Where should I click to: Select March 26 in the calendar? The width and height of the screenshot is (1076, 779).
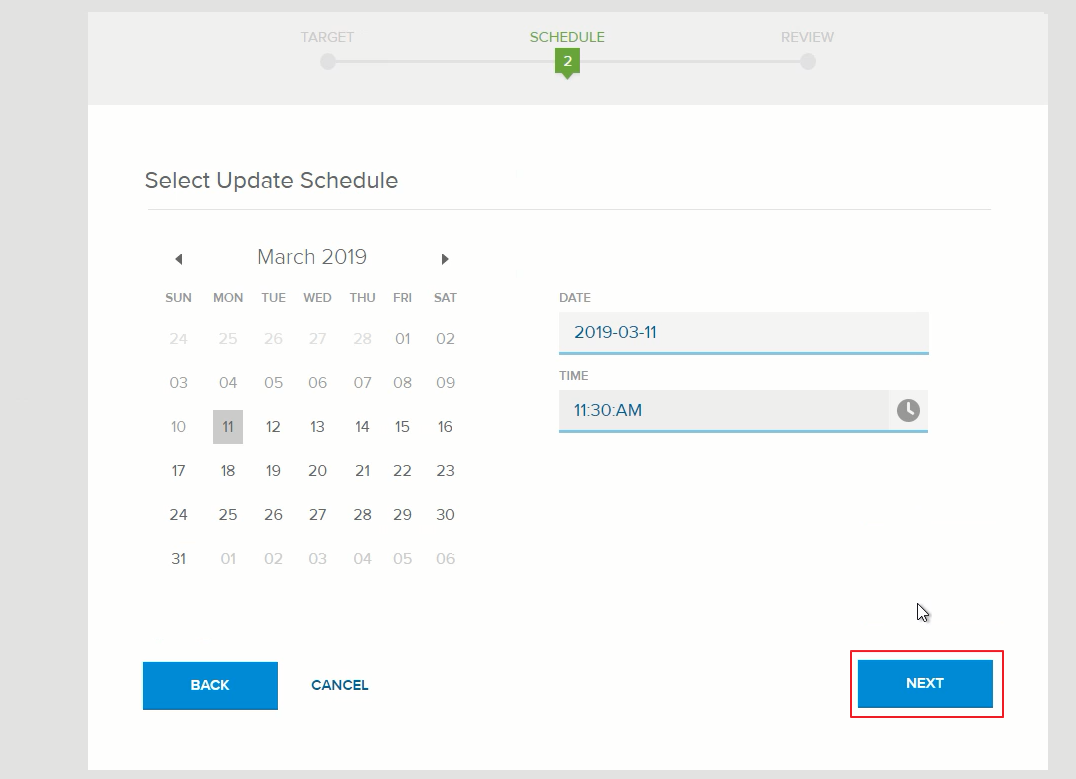[273, 515]
